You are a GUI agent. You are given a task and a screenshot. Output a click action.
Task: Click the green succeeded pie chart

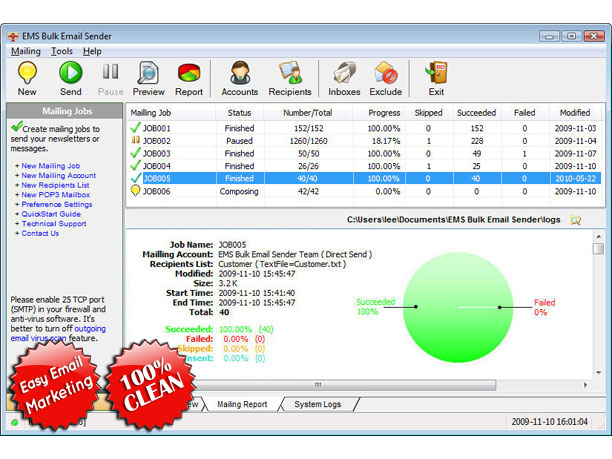pyautogui.click(x=458, y=308)
